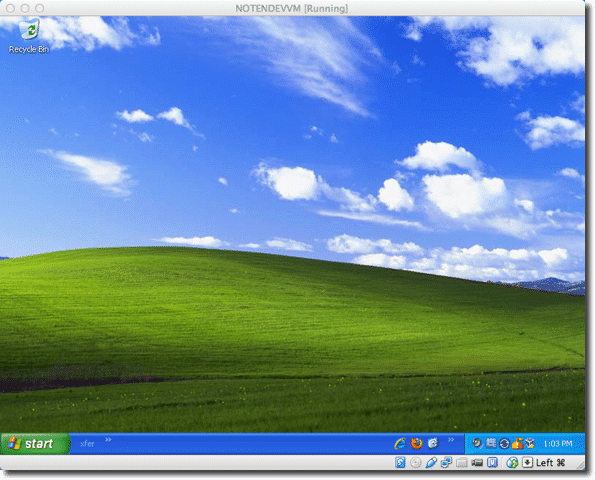
Task: Click the host key arrow indicator
Action: 527,463
